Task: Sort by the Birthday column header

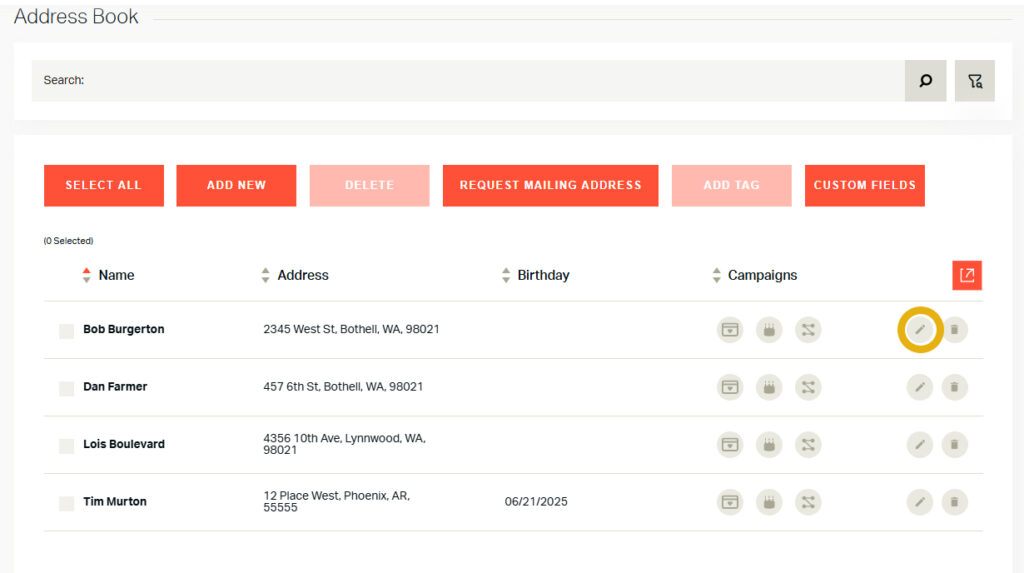Action: click(x=542, y=275)
